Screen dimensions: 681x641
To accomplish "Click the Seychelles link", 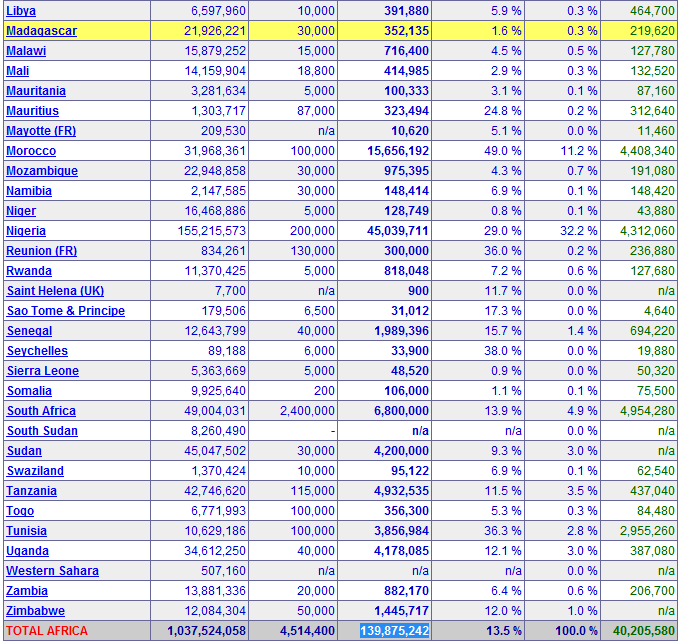I will click(37, 350).
